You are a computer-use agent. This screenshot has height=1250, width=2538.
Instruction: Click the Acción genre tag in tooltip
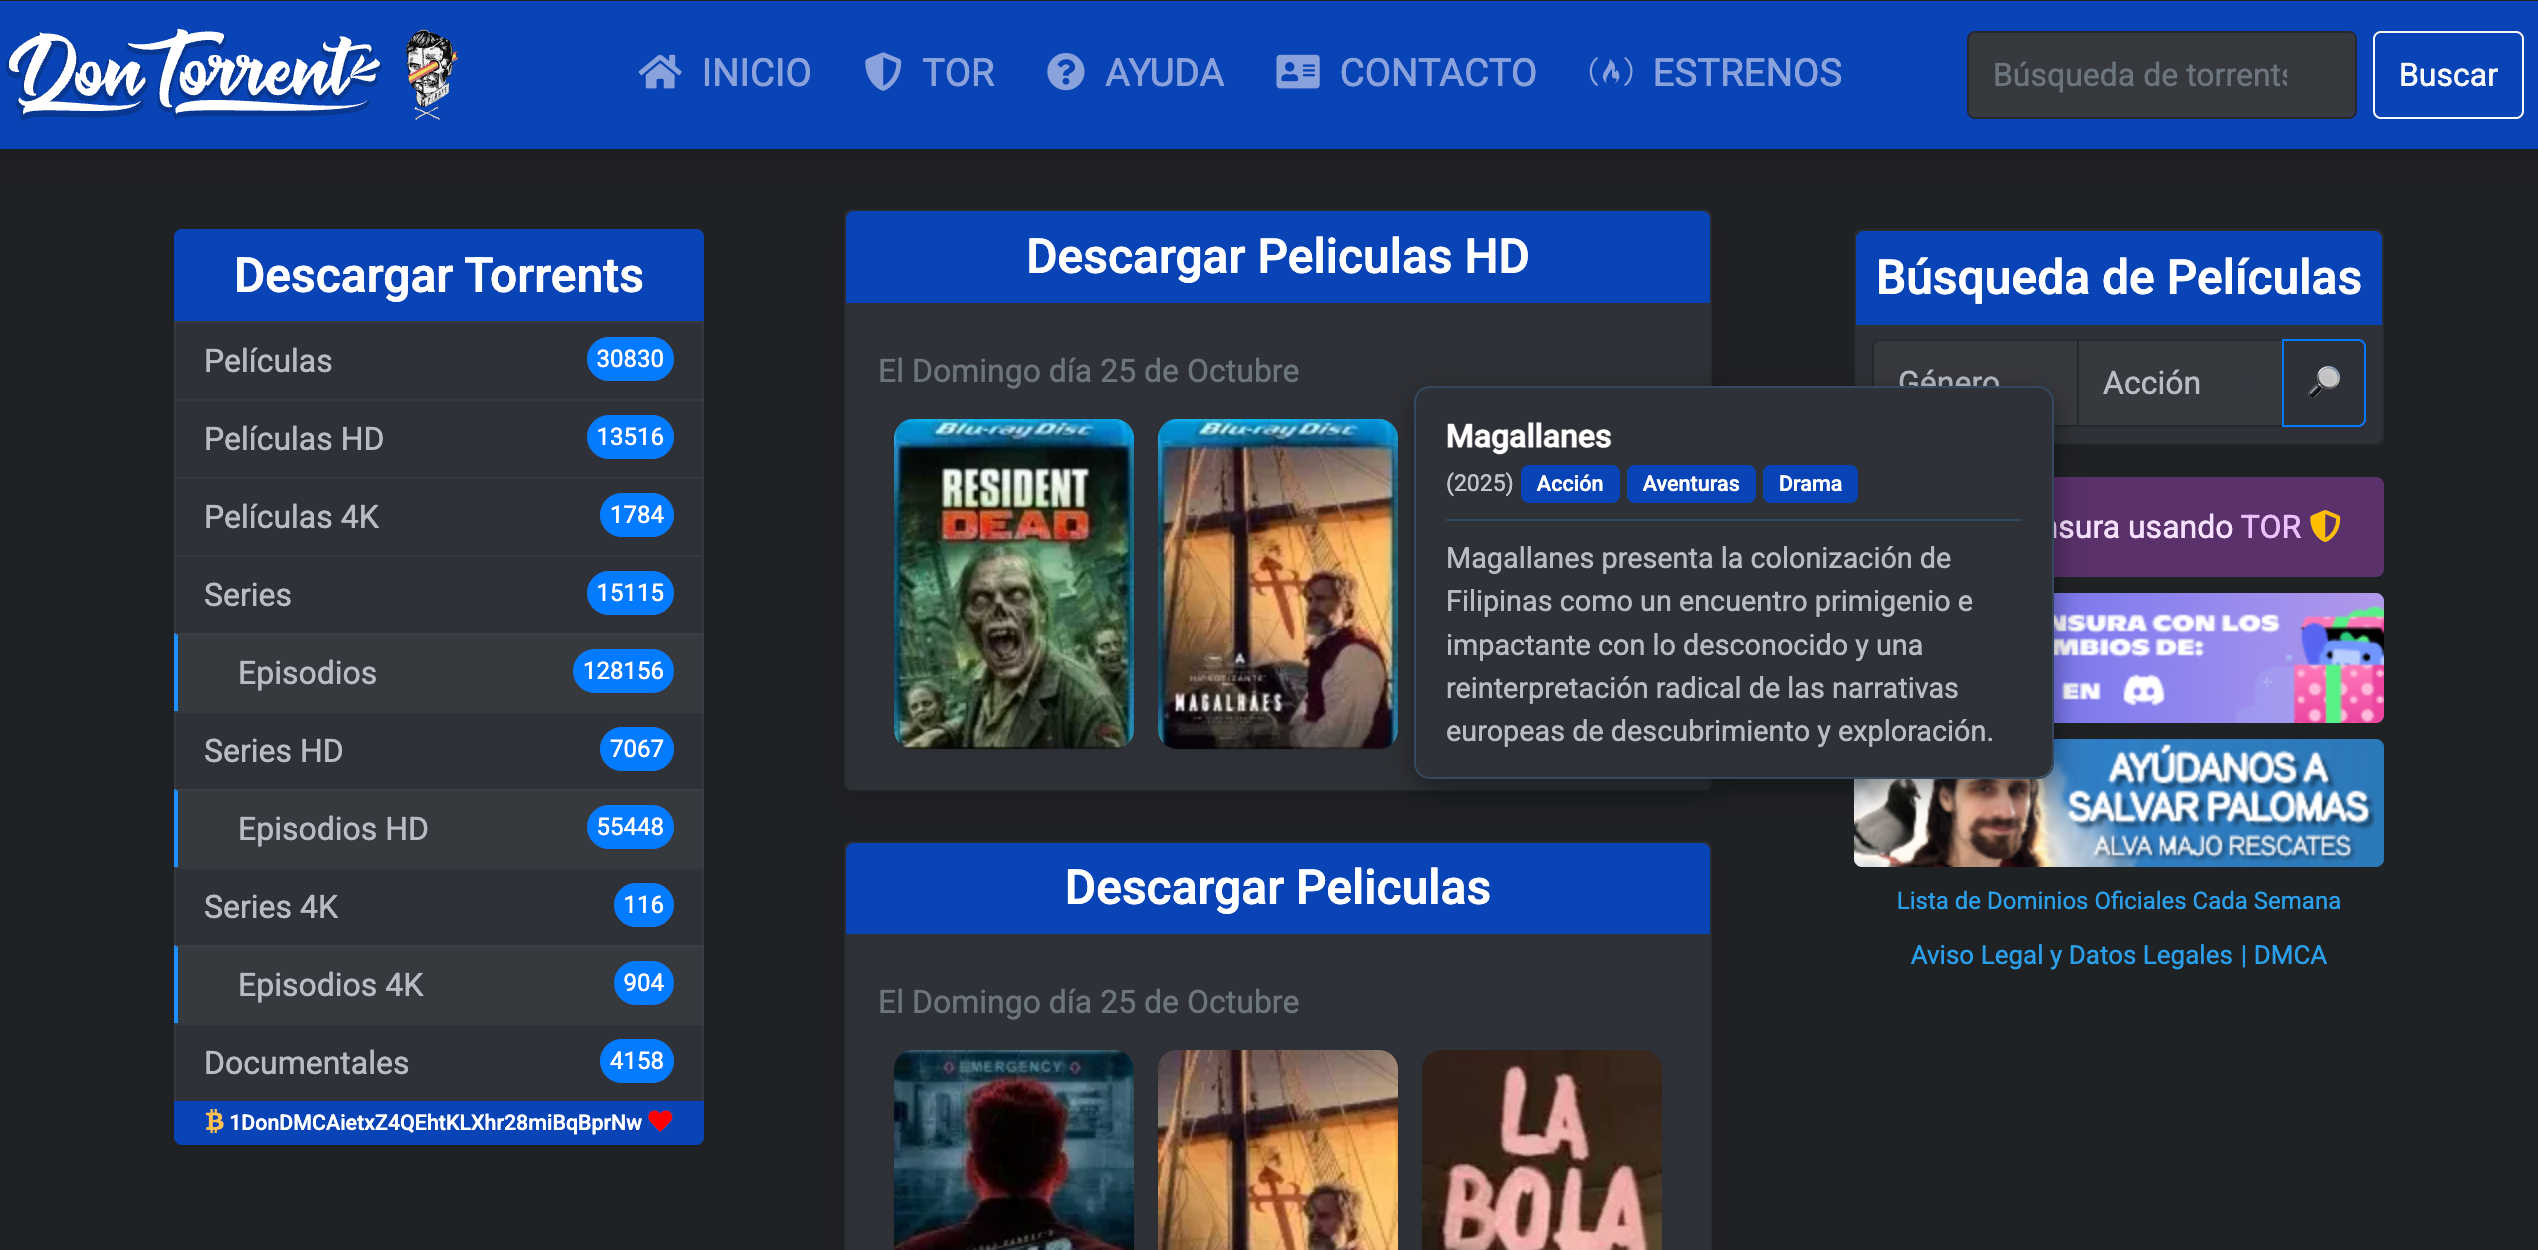coord(1570,484)
